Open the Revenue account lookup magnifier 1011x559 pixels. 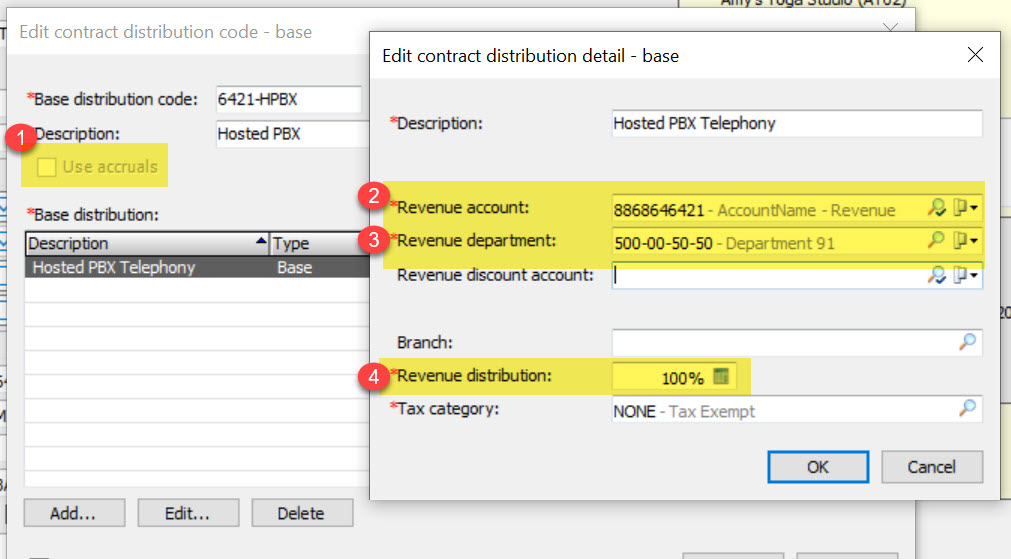point(937,209)
